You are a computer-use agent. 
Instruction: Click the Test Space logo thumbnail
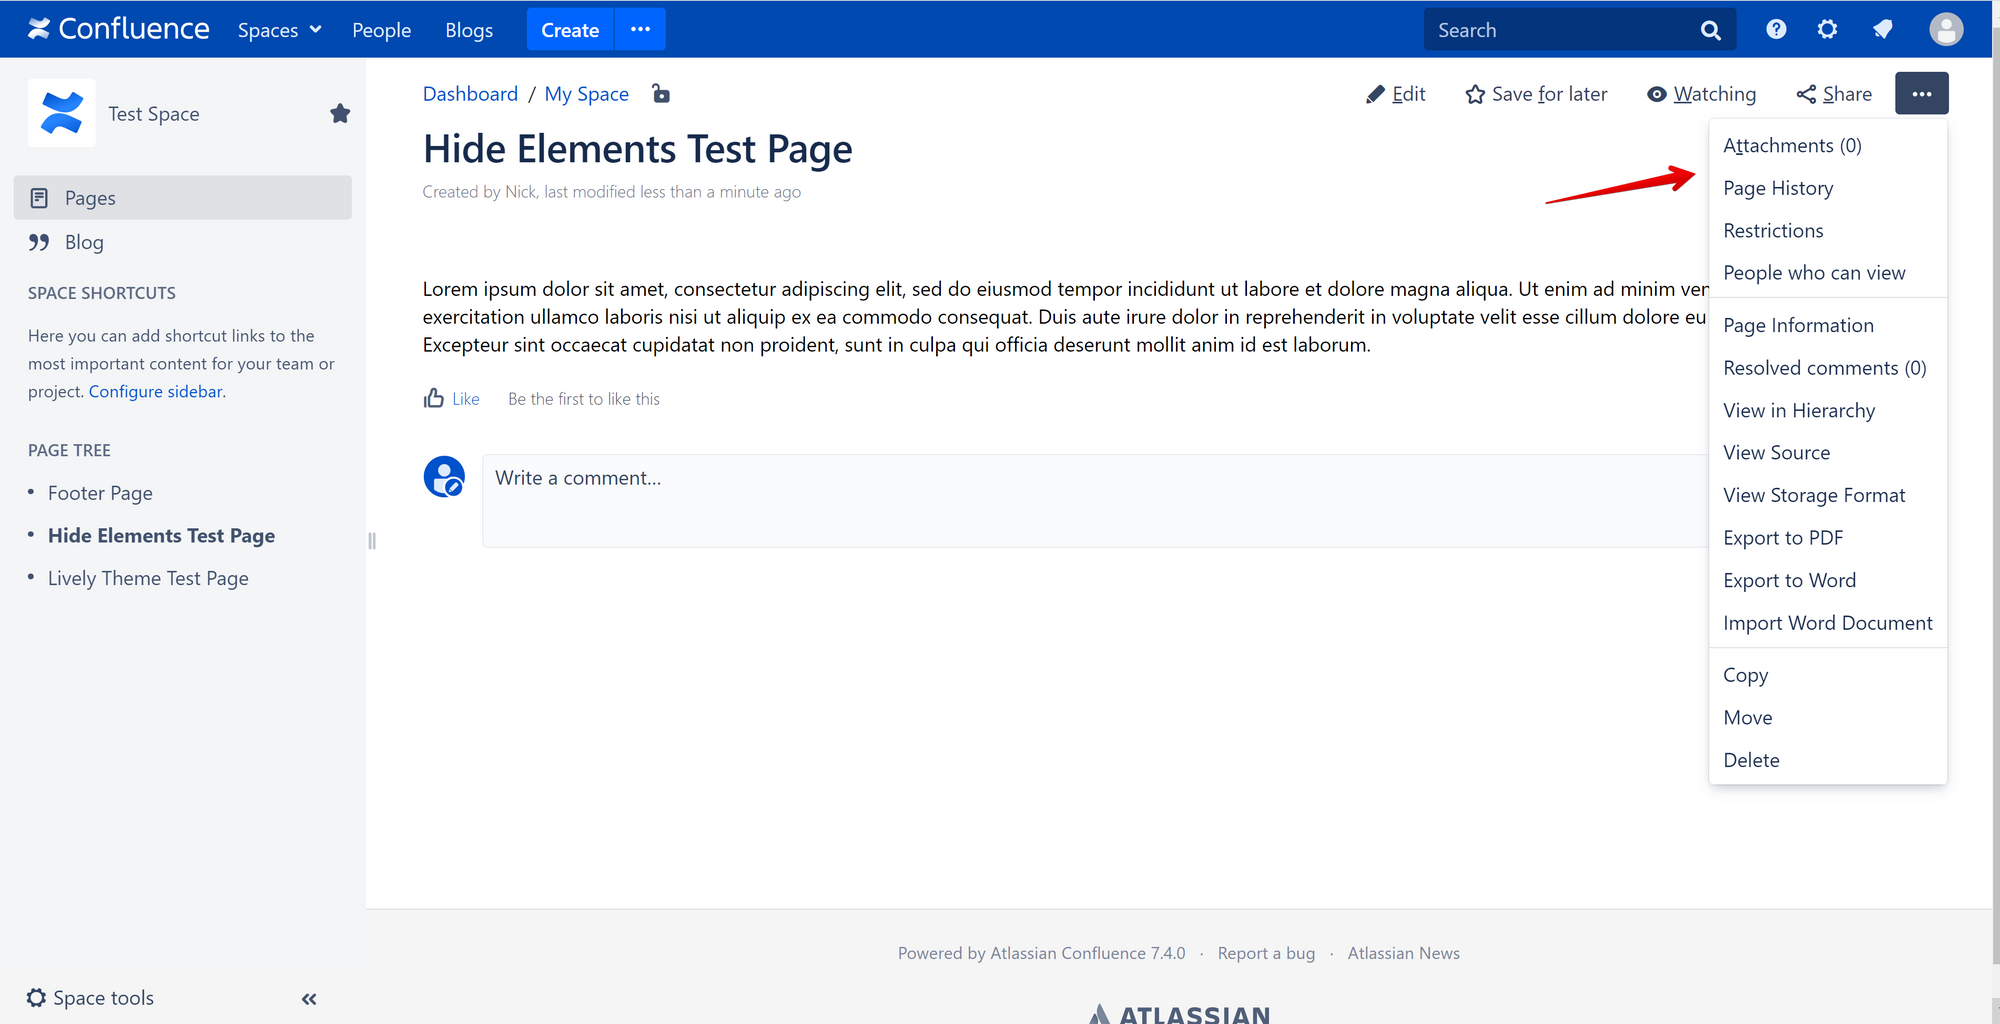point(62,113)
